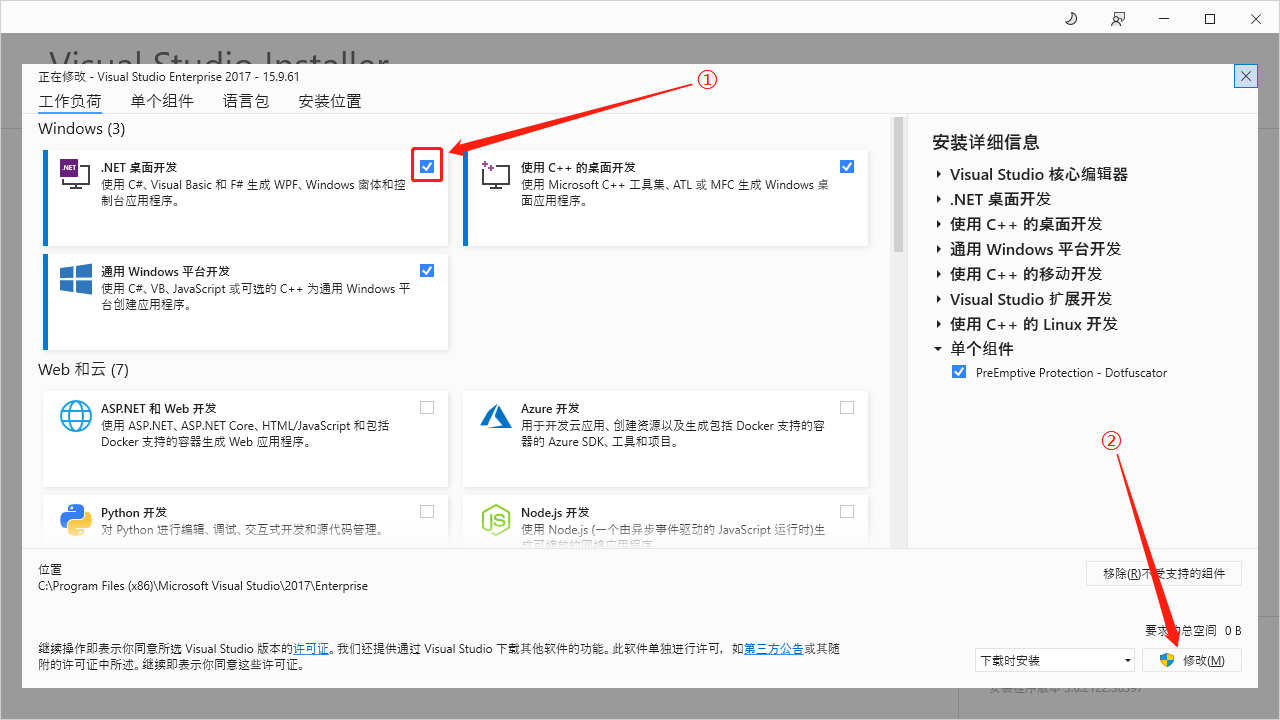Click the Python 开发 logo icon
Screen dimensions: 1280x720
click(x=76, y=518)
